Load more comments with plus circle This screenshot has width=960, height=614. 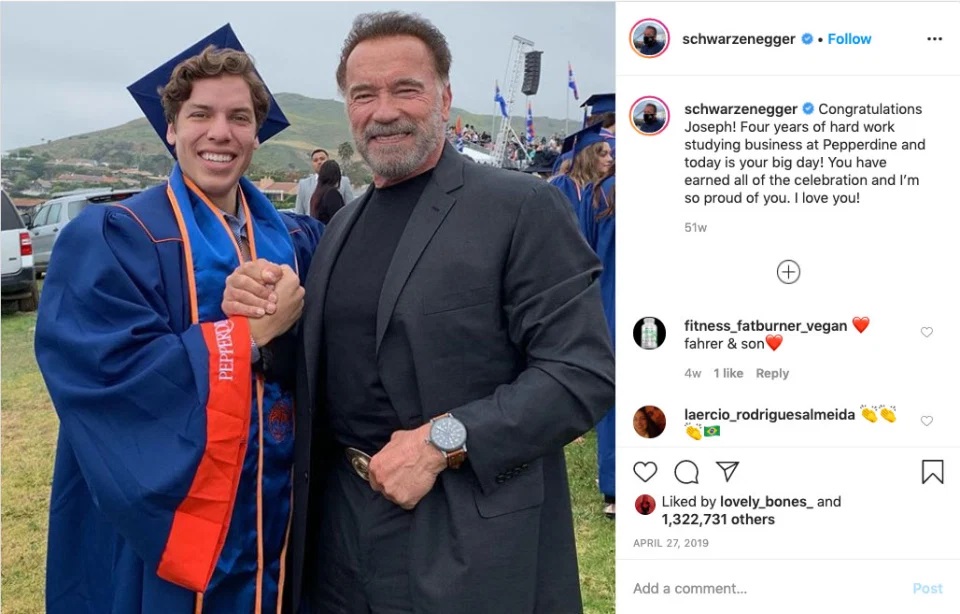(x=788, y=272)
